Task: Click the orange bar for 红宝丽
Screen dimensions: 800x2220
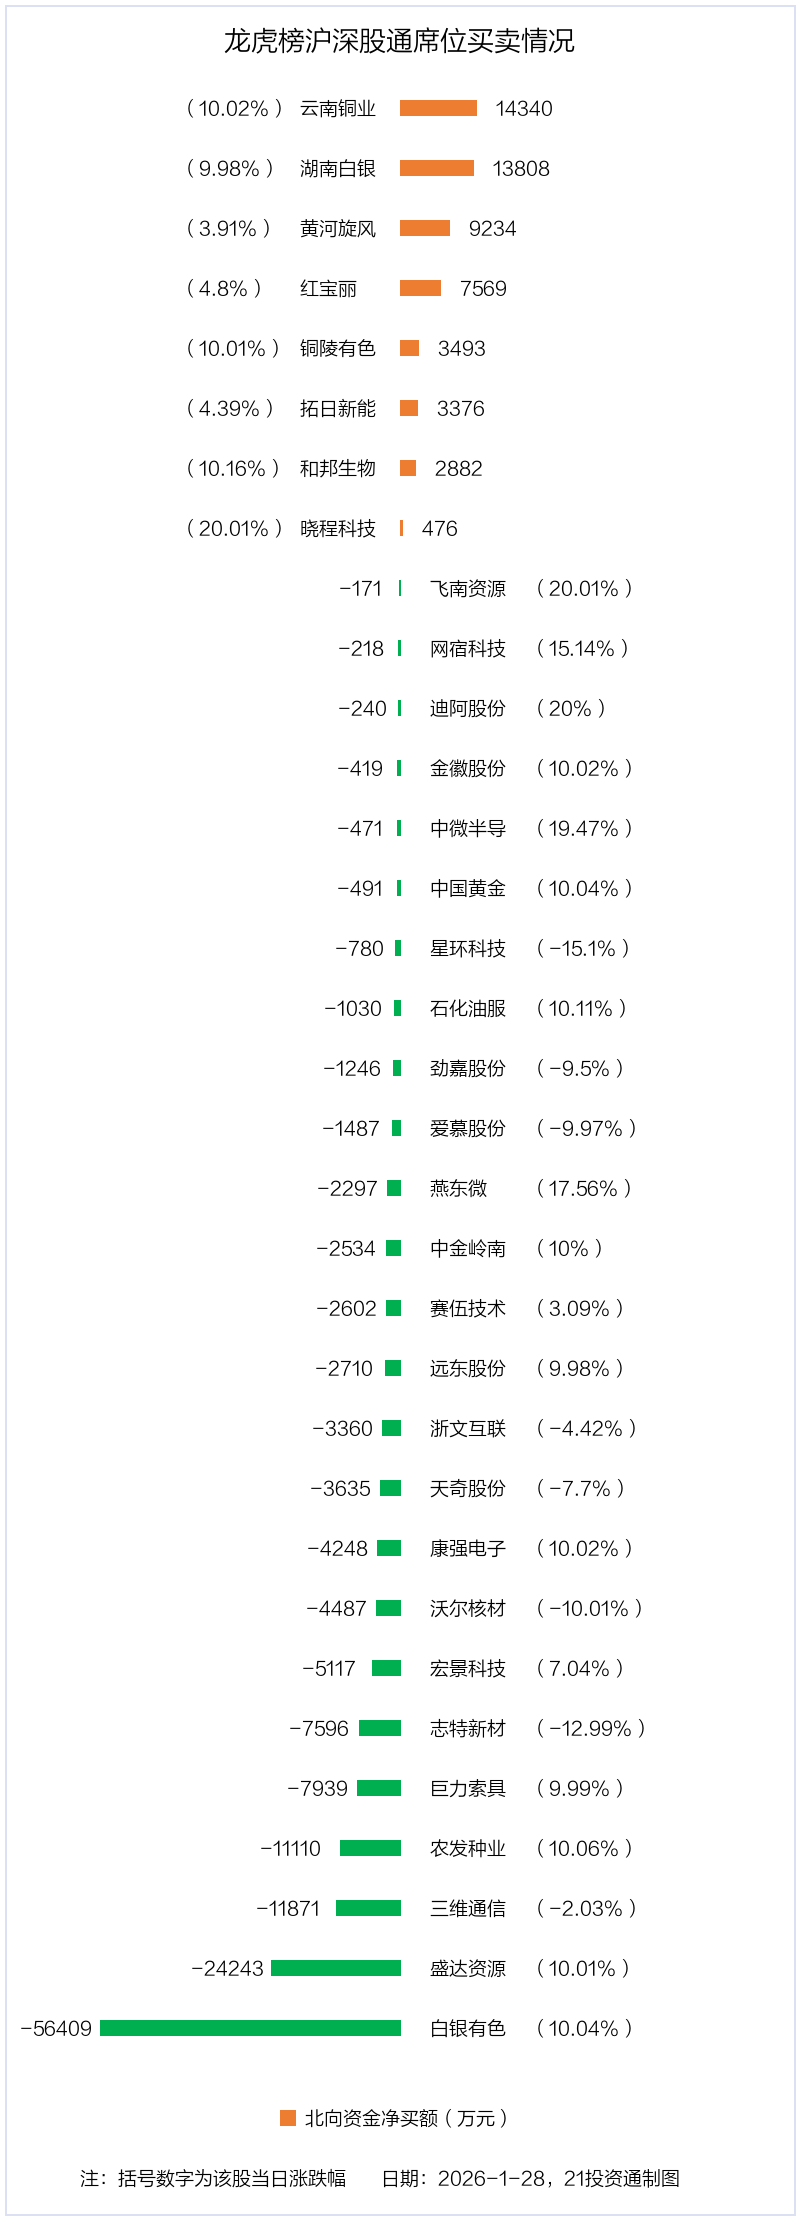Action: [420, 288]
